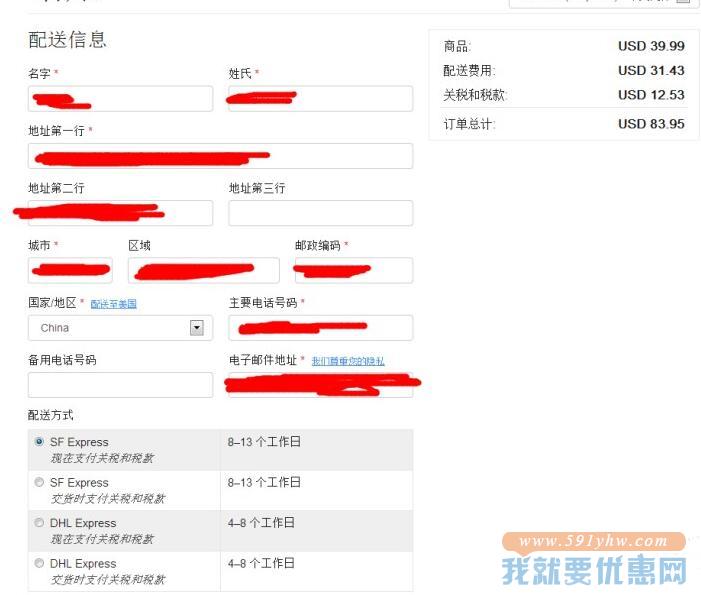Viewport: 701px width, 595px height.
Task: Click the 配送信息 heading
Action: coord(68,39)
